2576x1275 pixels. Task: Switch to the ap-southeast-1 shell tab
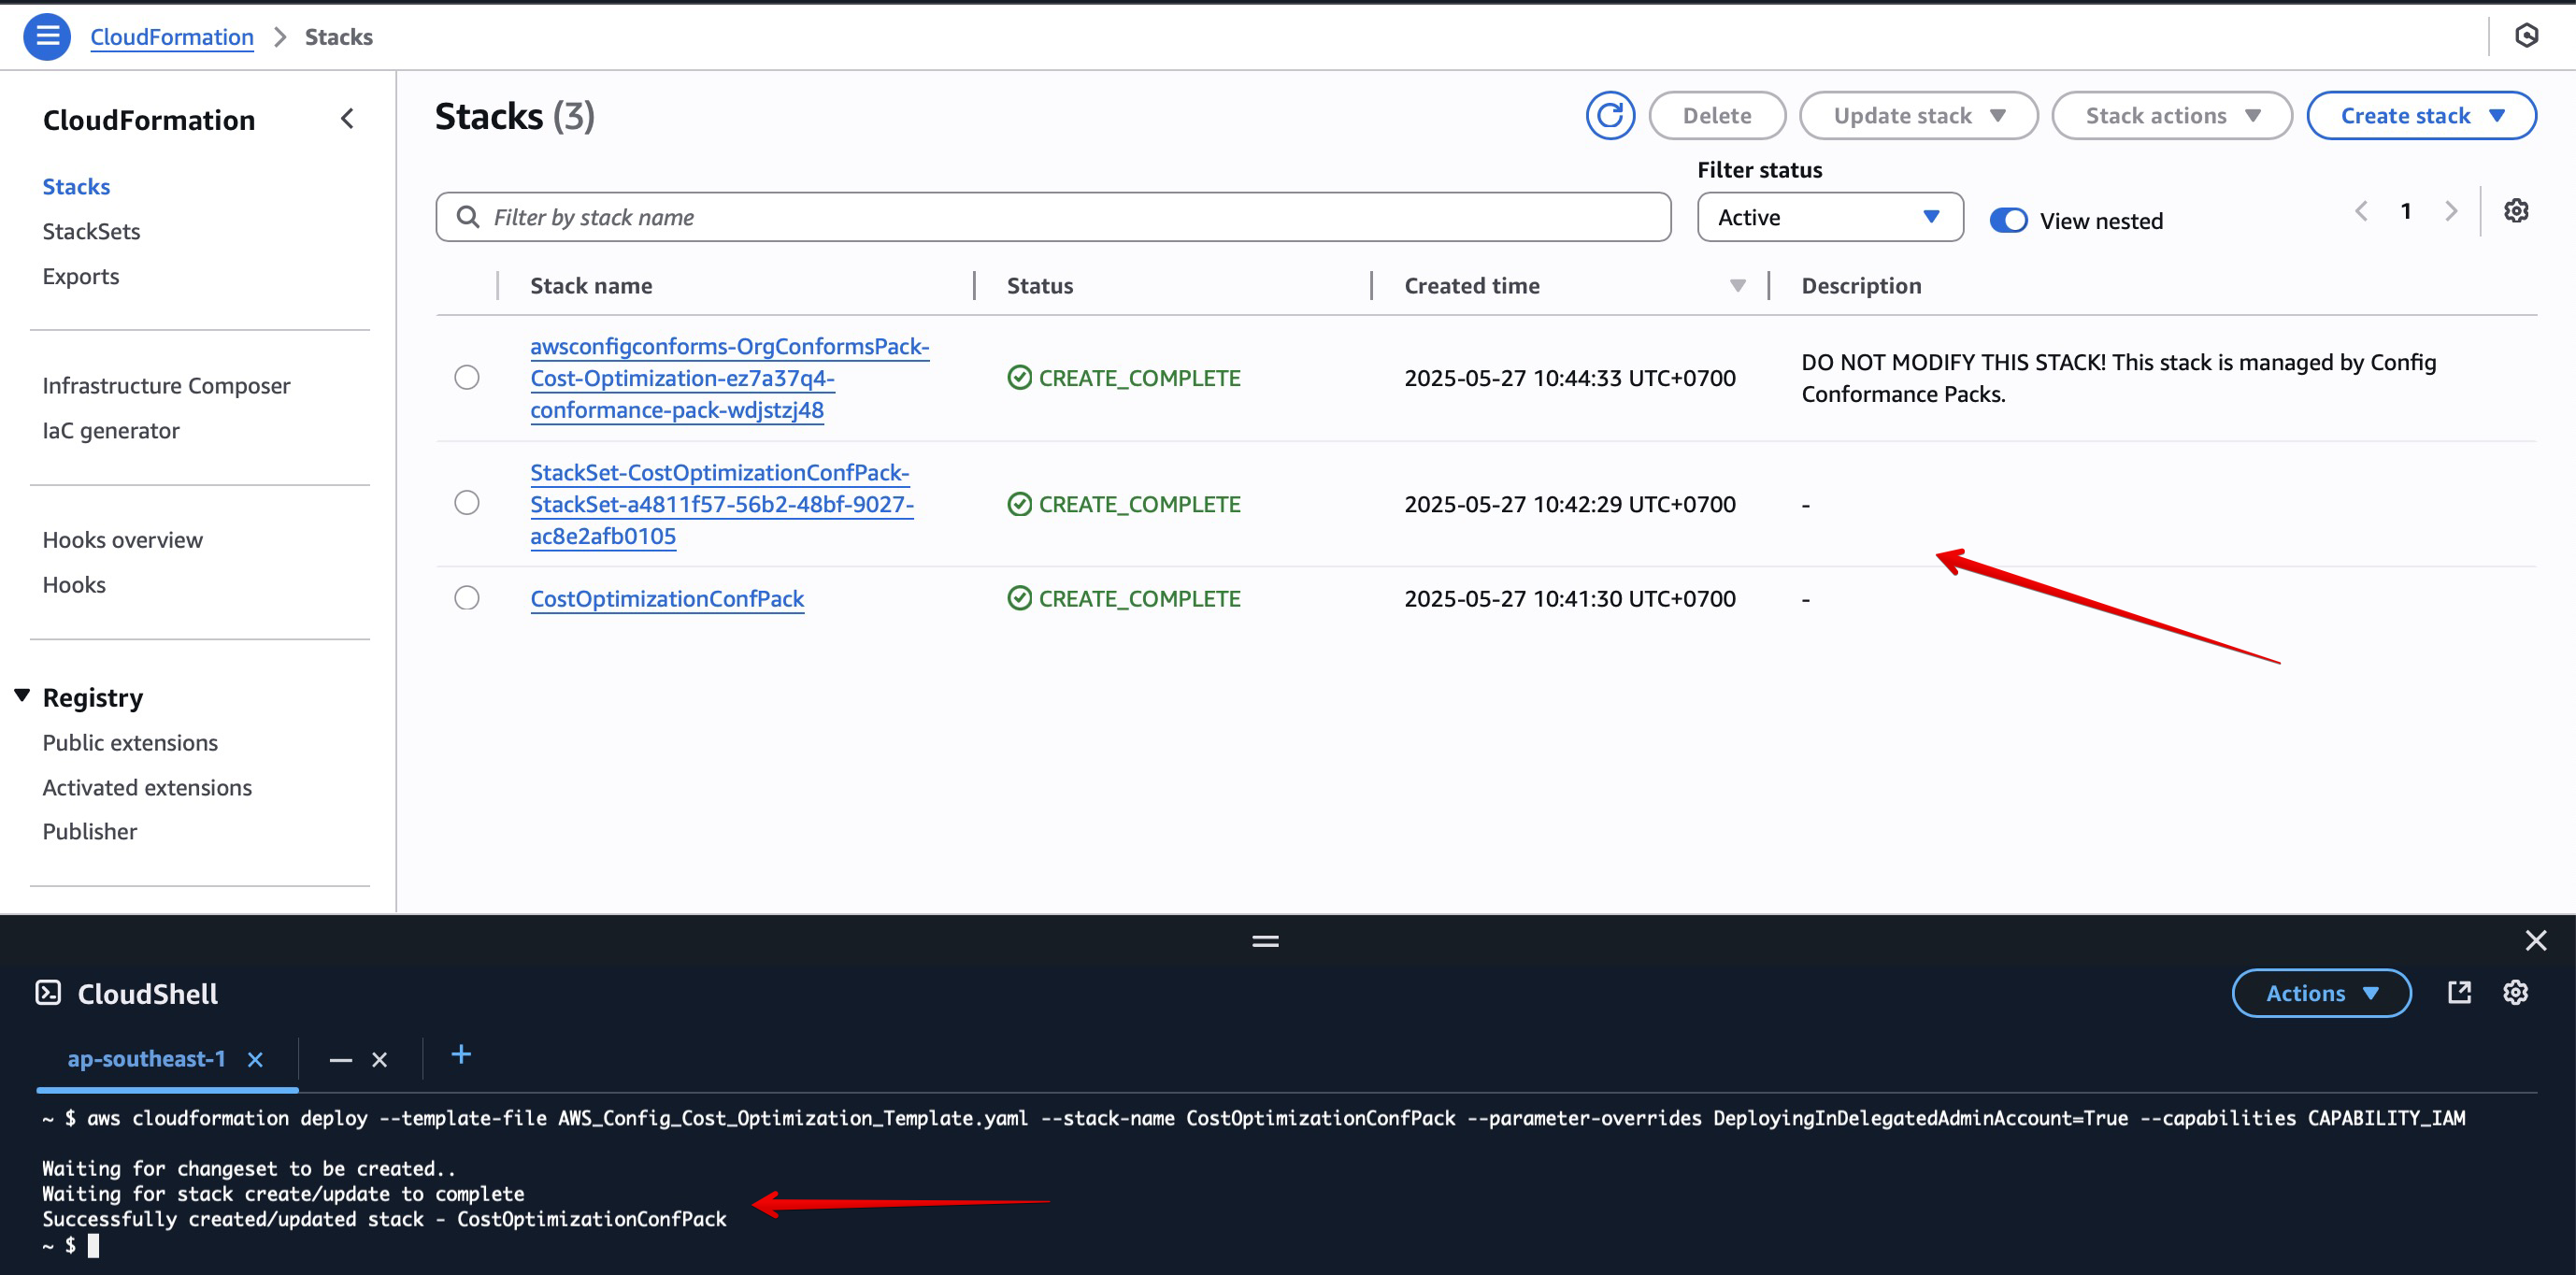click(147, 1059)
